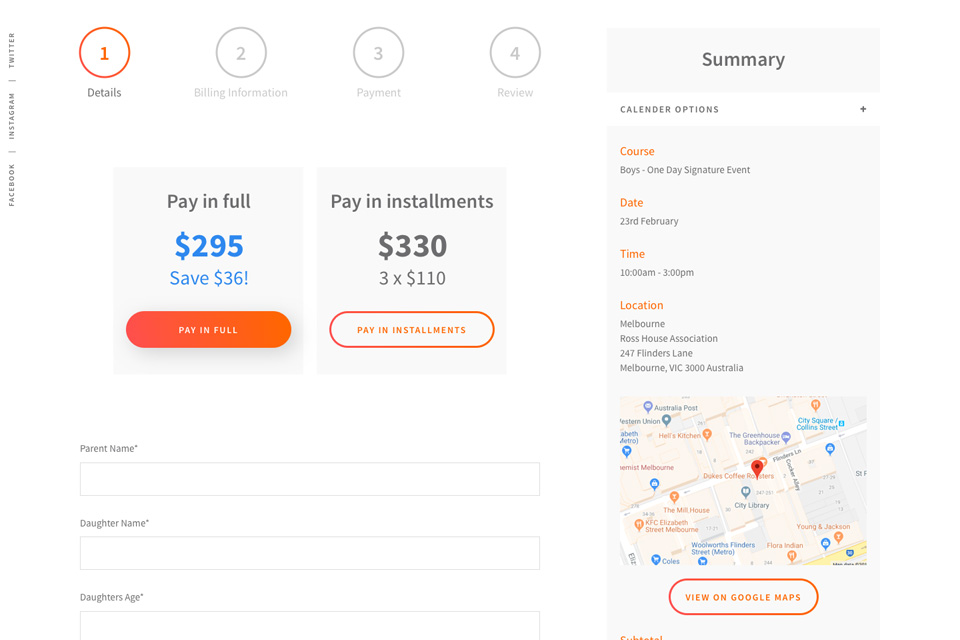960x640 pixels.
Task: Go to step 1 Details circle
Action: 104,53
